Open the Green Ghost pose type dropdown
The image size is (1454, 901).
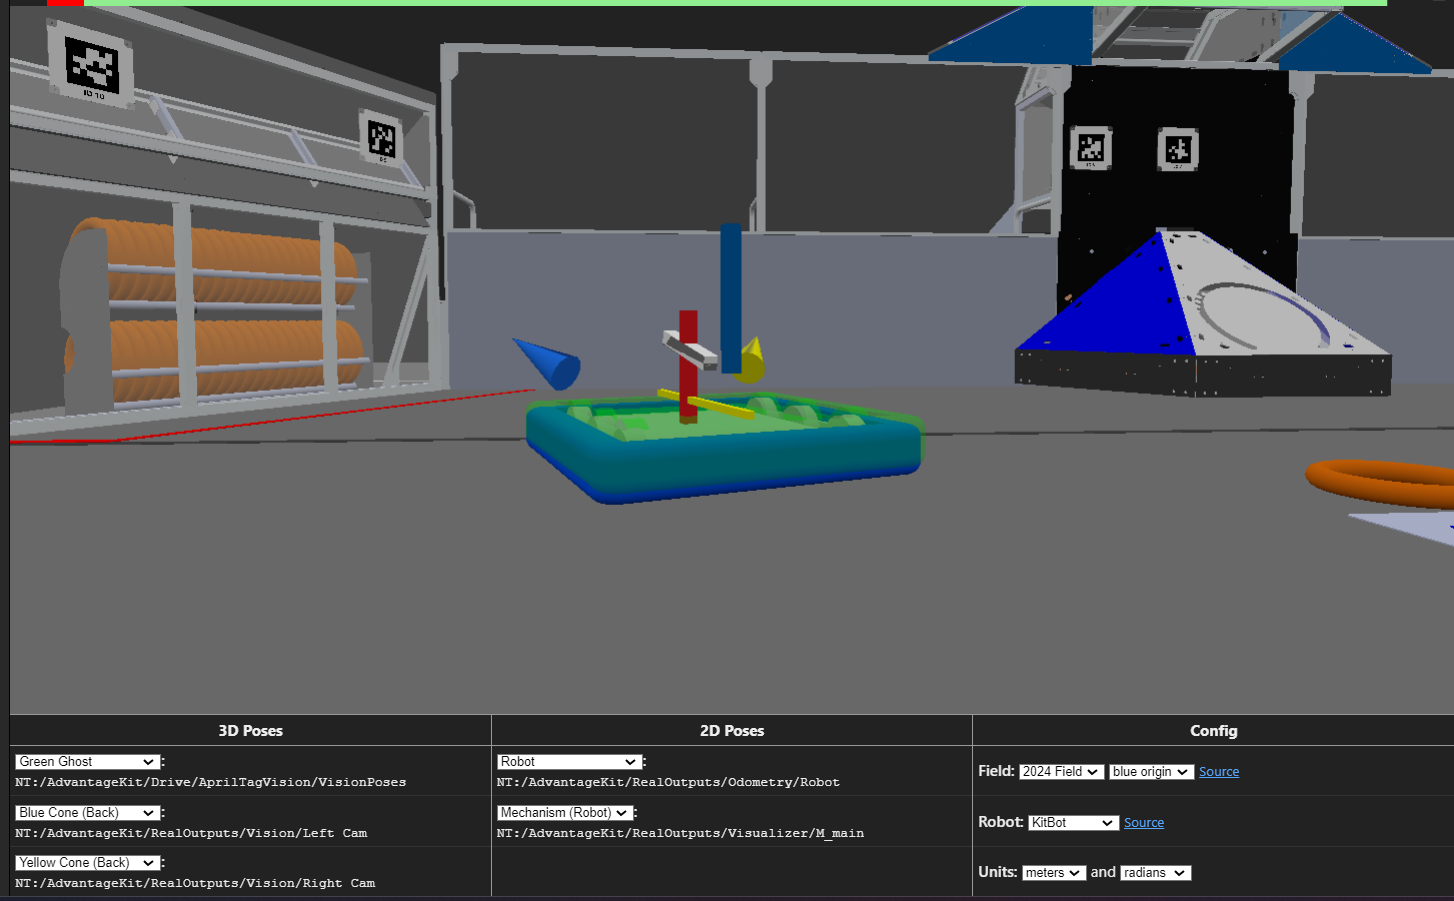click(x=86, y=761)
